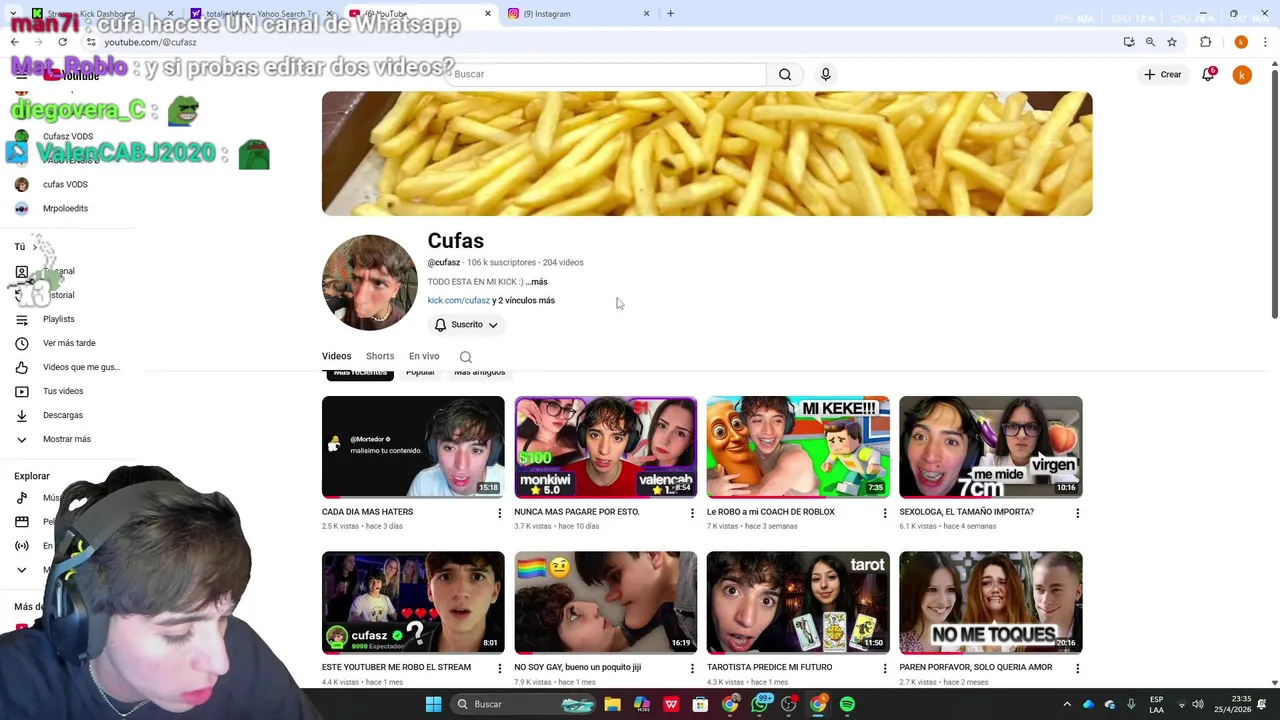Open Suscrito notification dropdown
The width and height of the screenshot is (1280, 720).
click(x=466, y=325)
